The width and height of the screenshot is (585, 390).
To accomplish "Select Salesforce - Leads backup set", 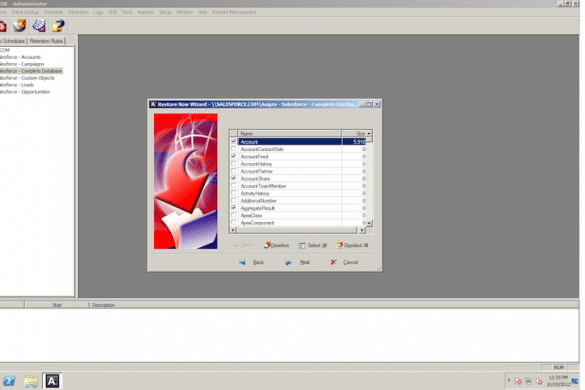I will click(17, 85).
